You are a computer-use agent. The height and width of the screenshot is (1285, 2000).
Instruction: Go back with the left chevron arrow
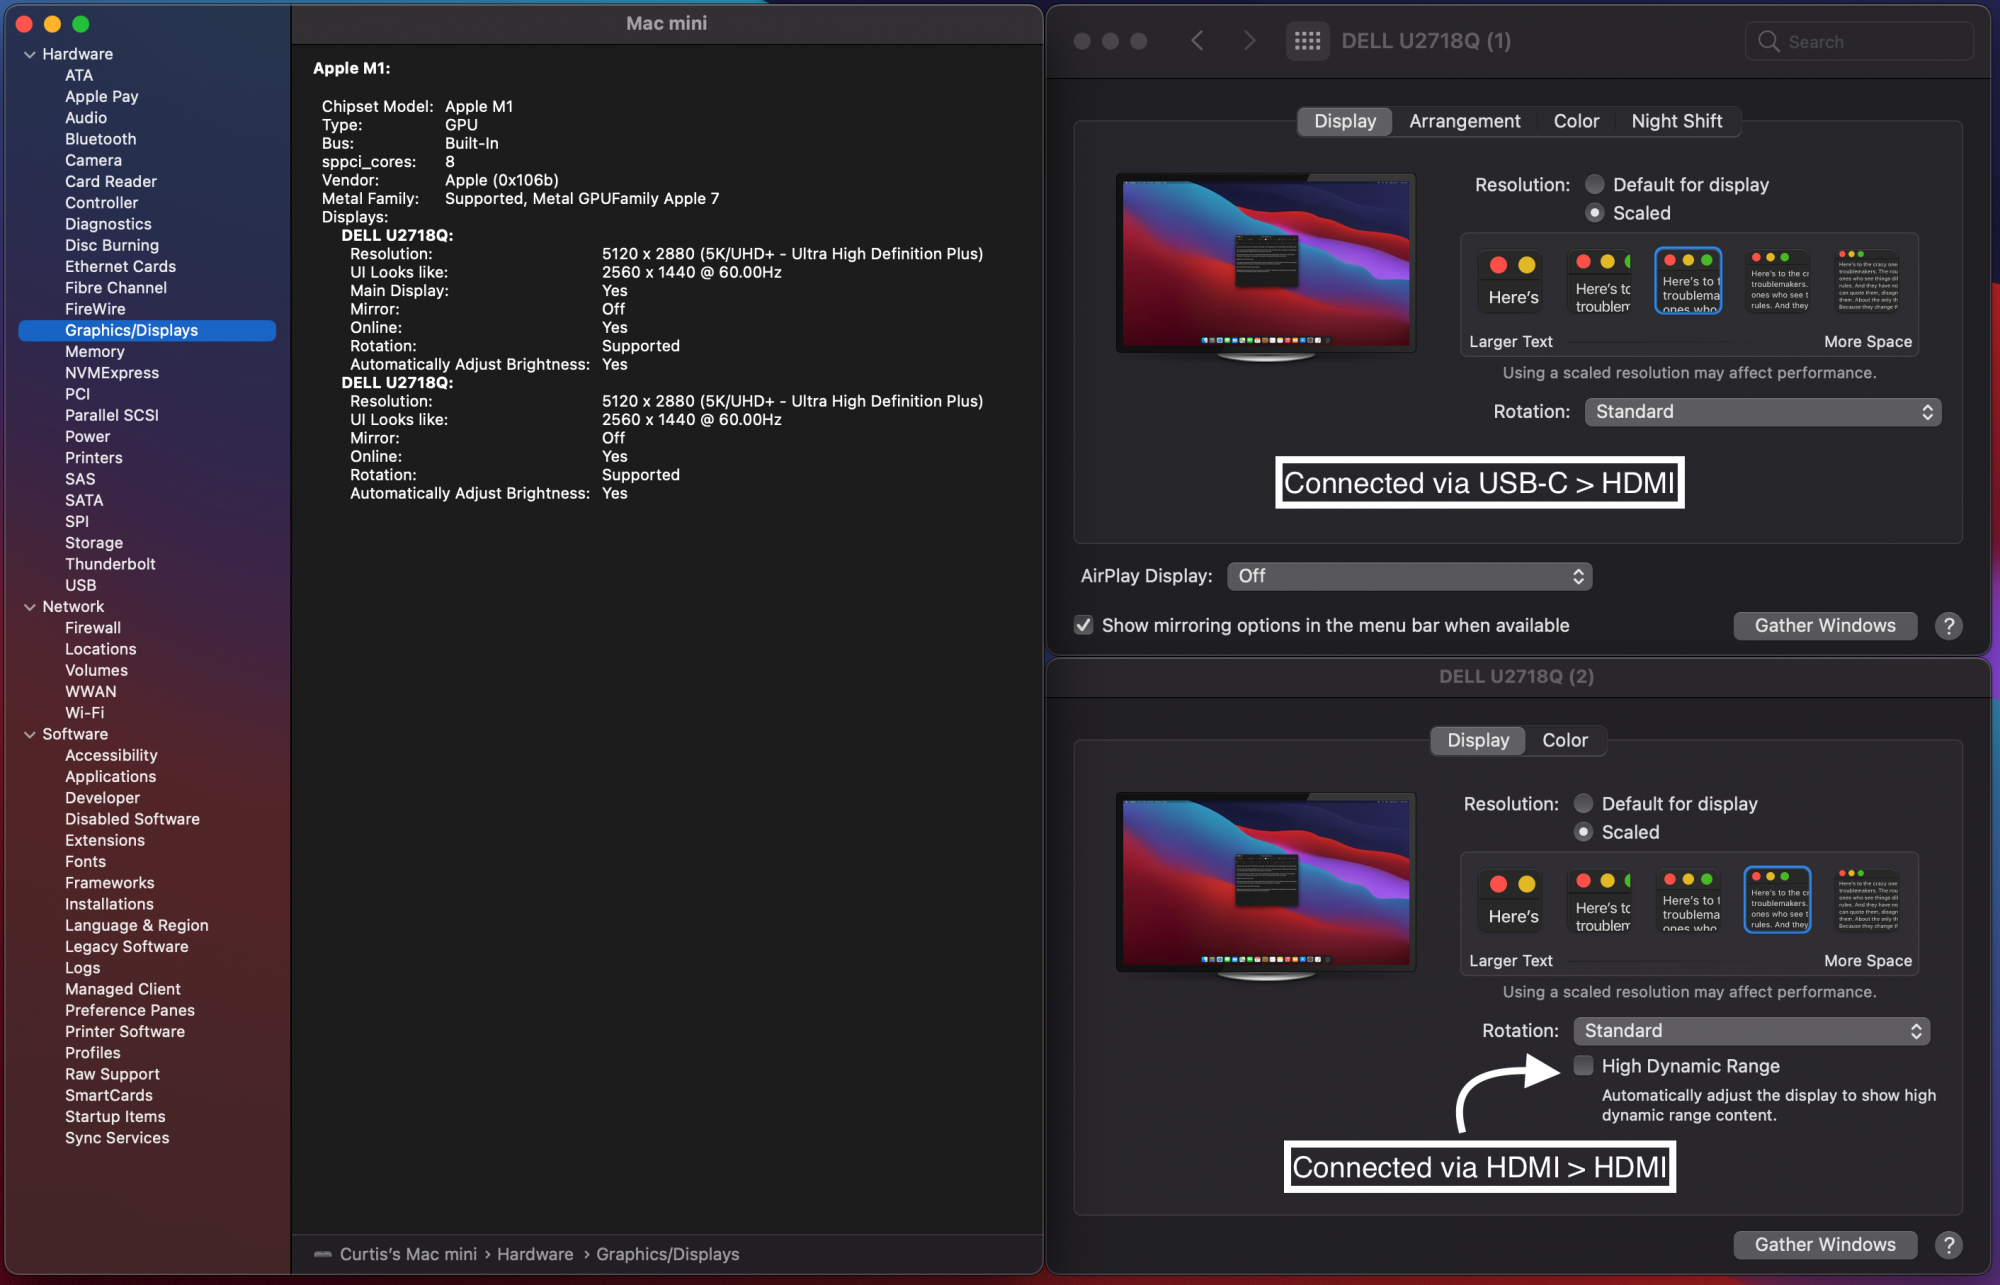(1197, 41)
